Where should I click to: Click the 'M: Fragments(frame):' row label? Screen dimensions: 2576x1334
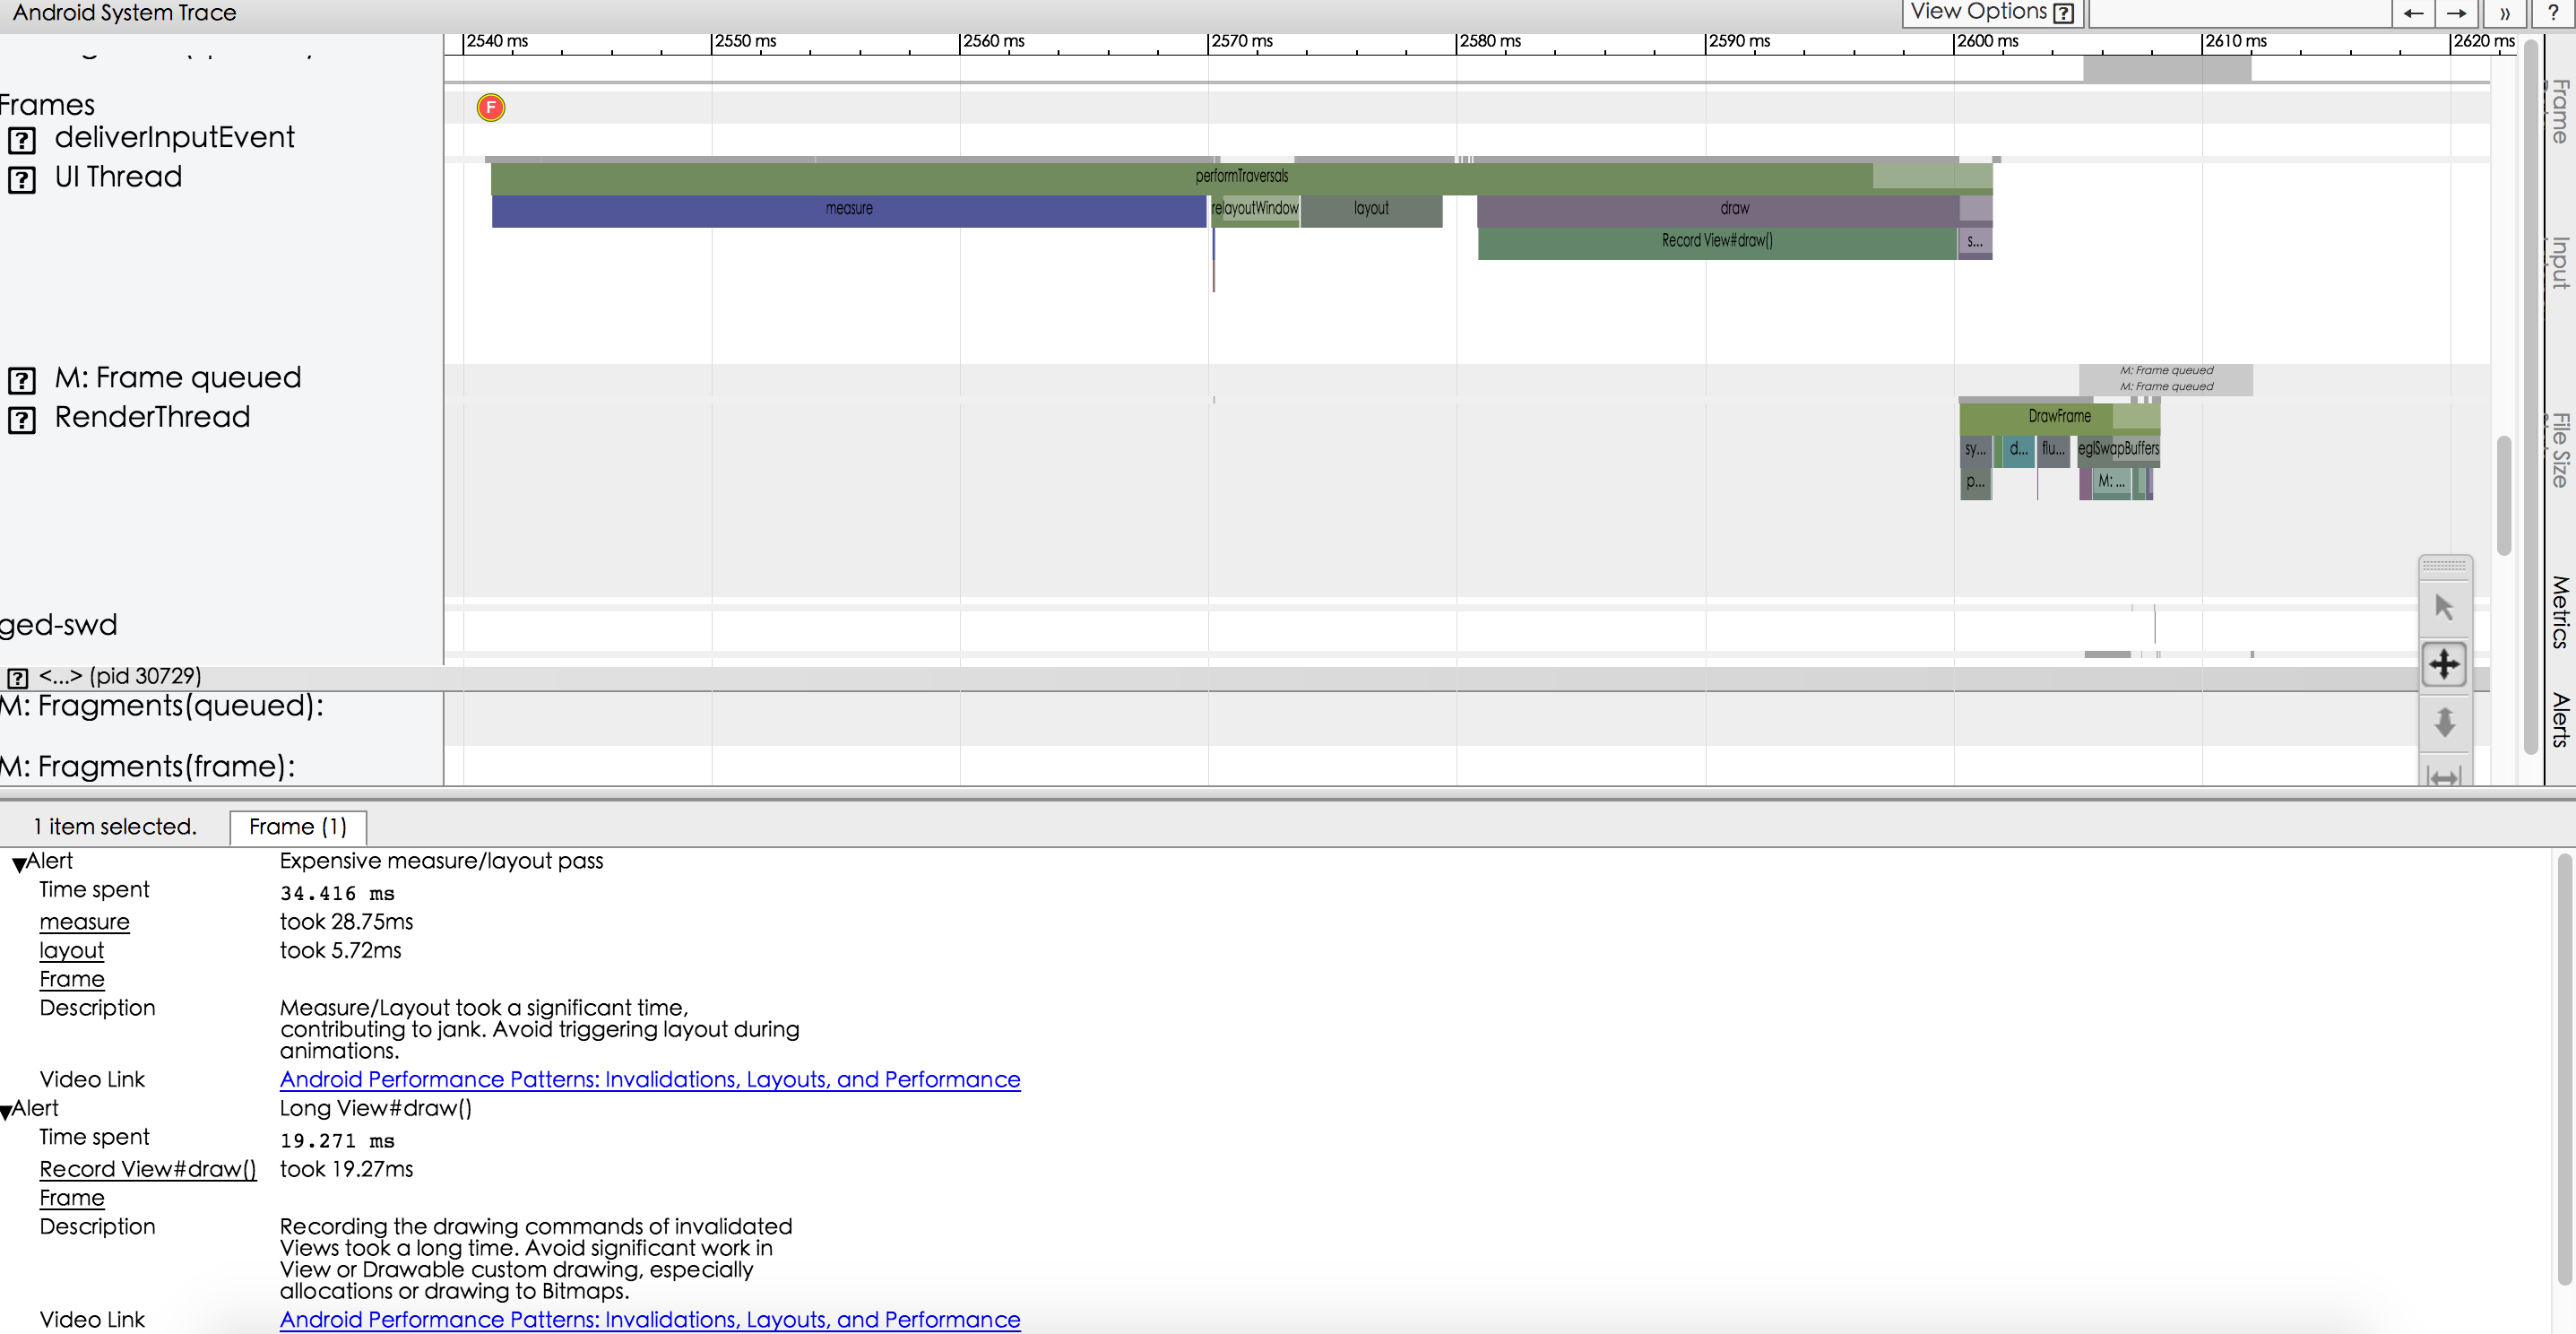coord(148,767)
